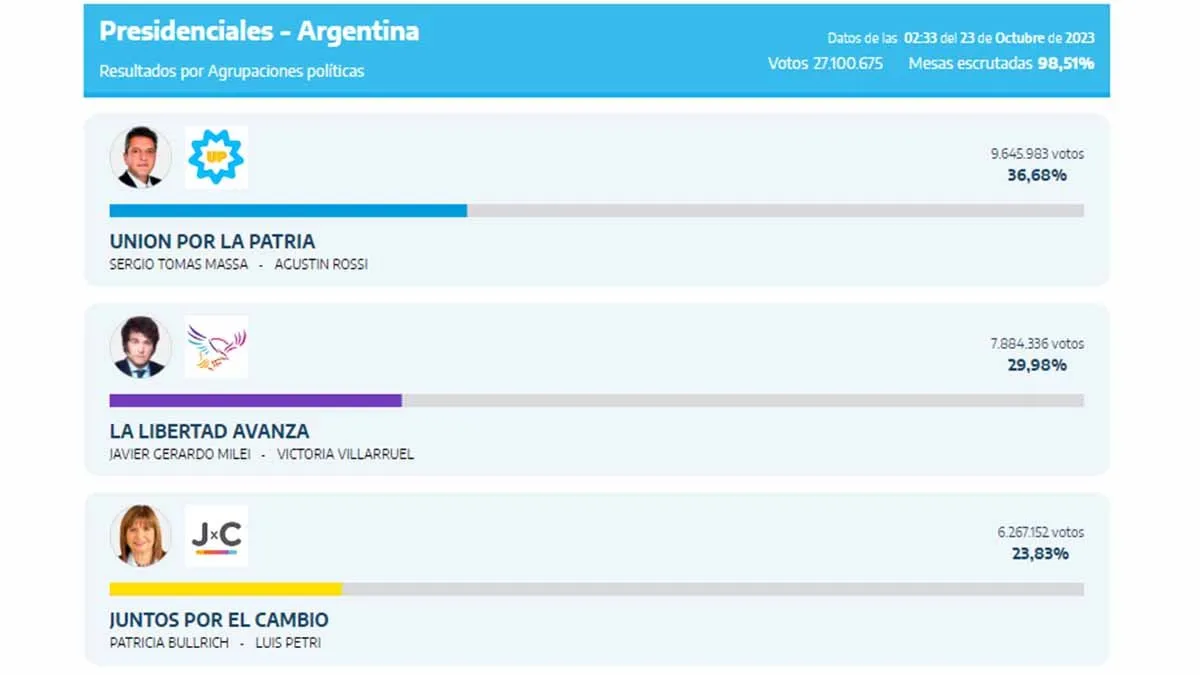Click the 23,83% result percentage

[1040, 554]
